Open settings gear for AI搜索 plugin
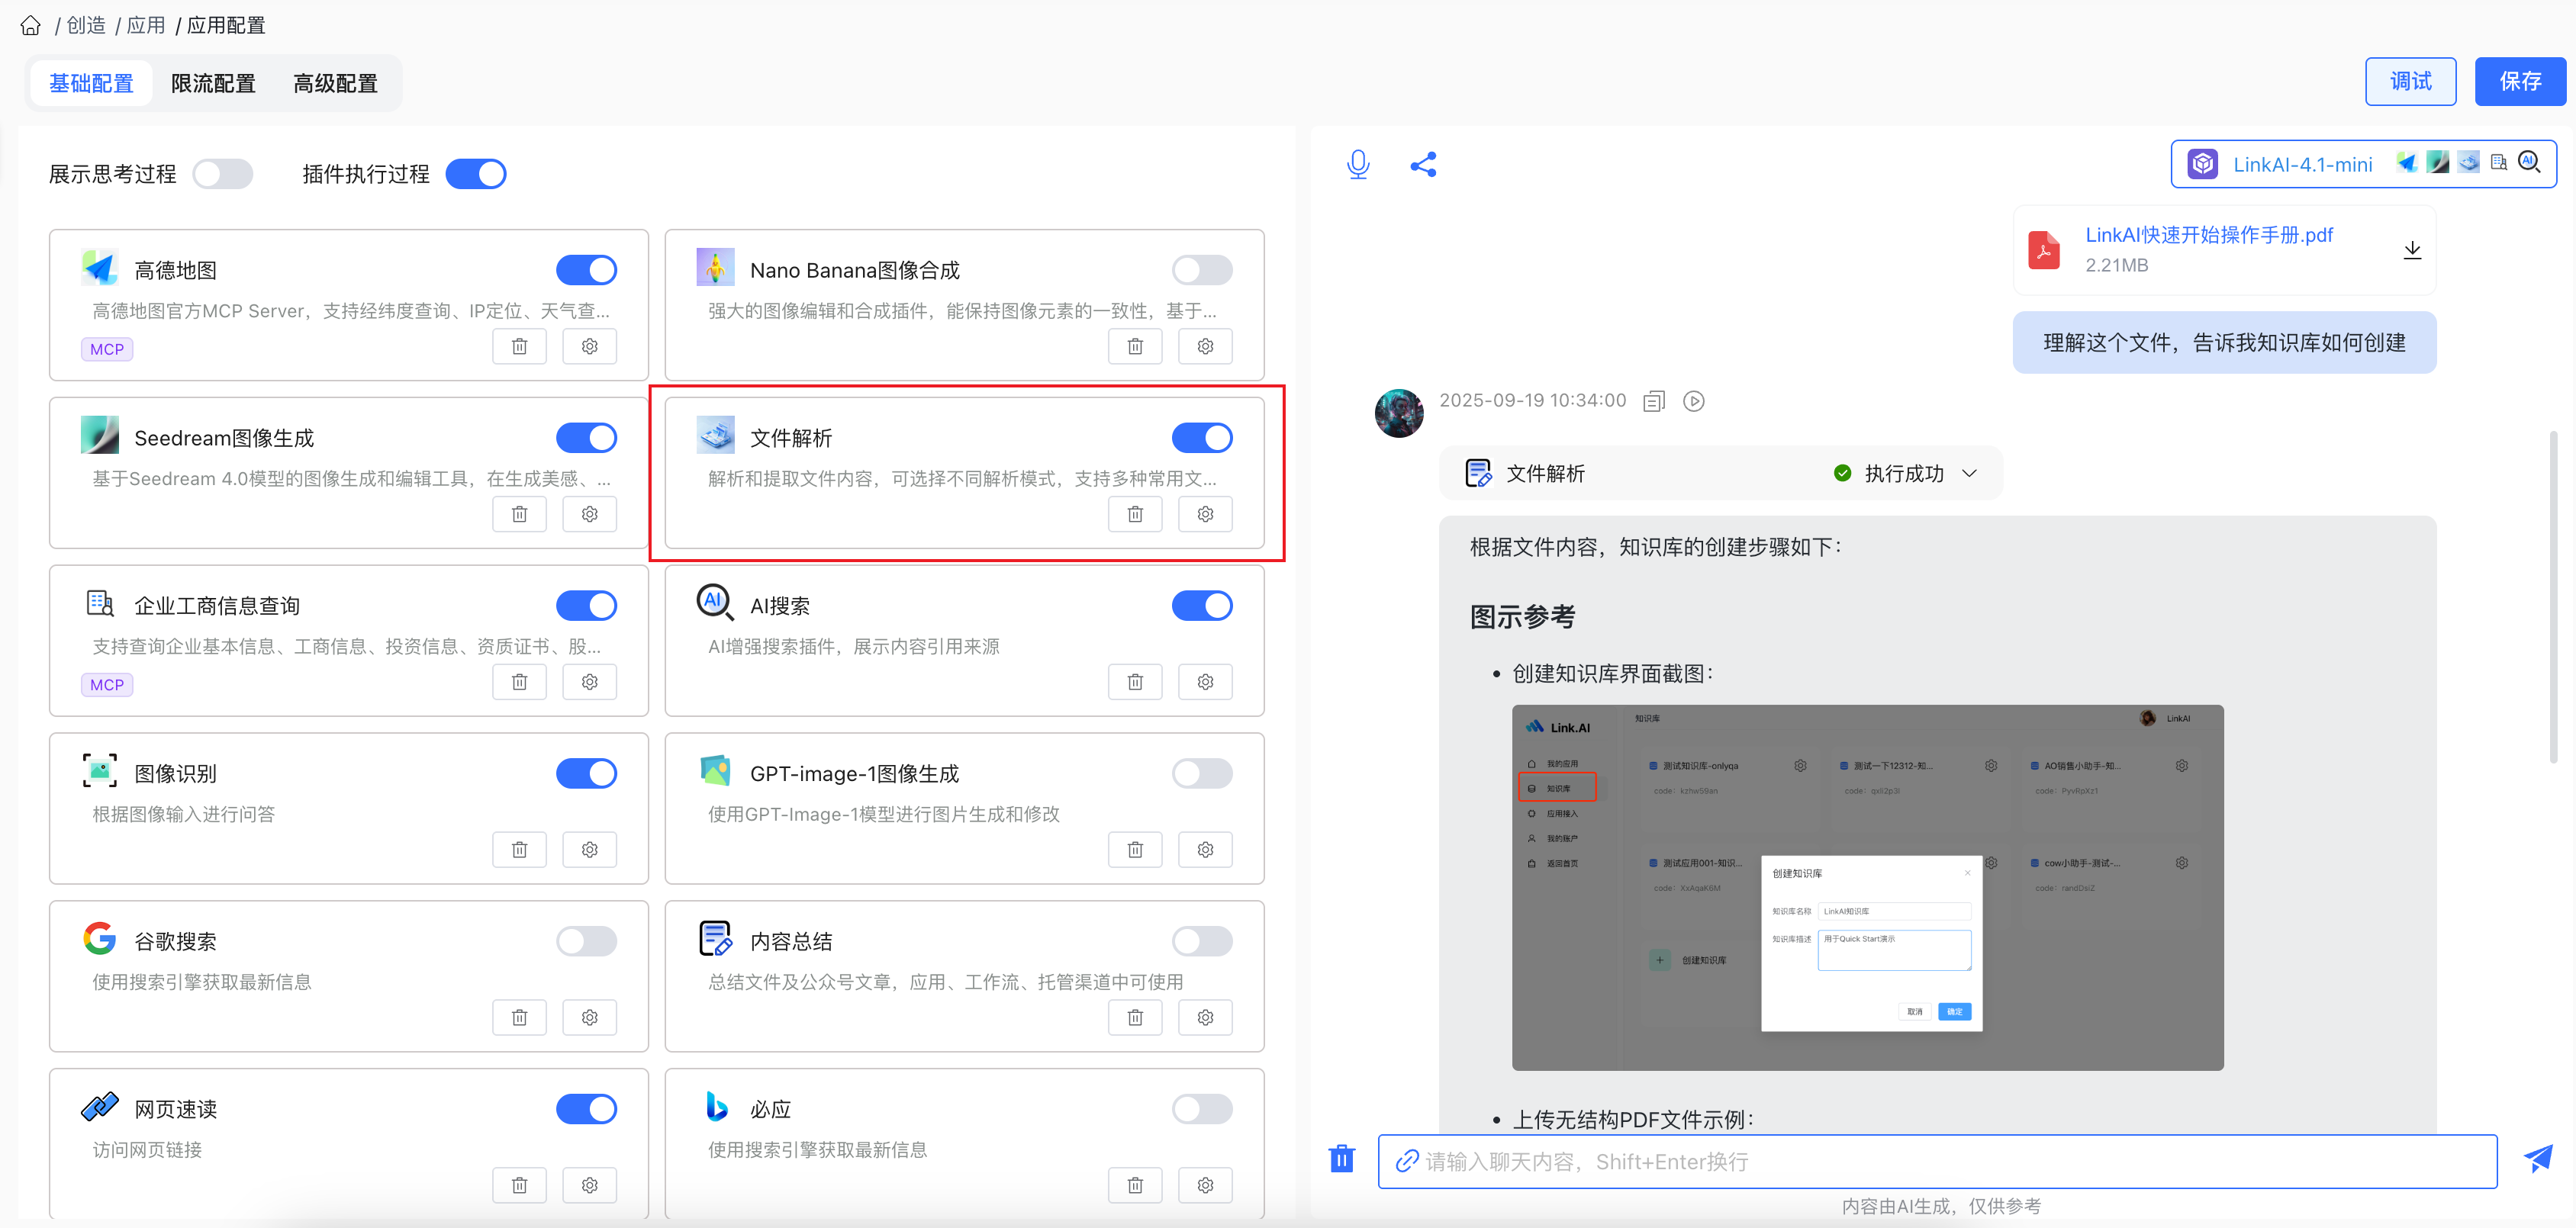This screenshot has width=2576, height=1228. [x=1205, y=682]
